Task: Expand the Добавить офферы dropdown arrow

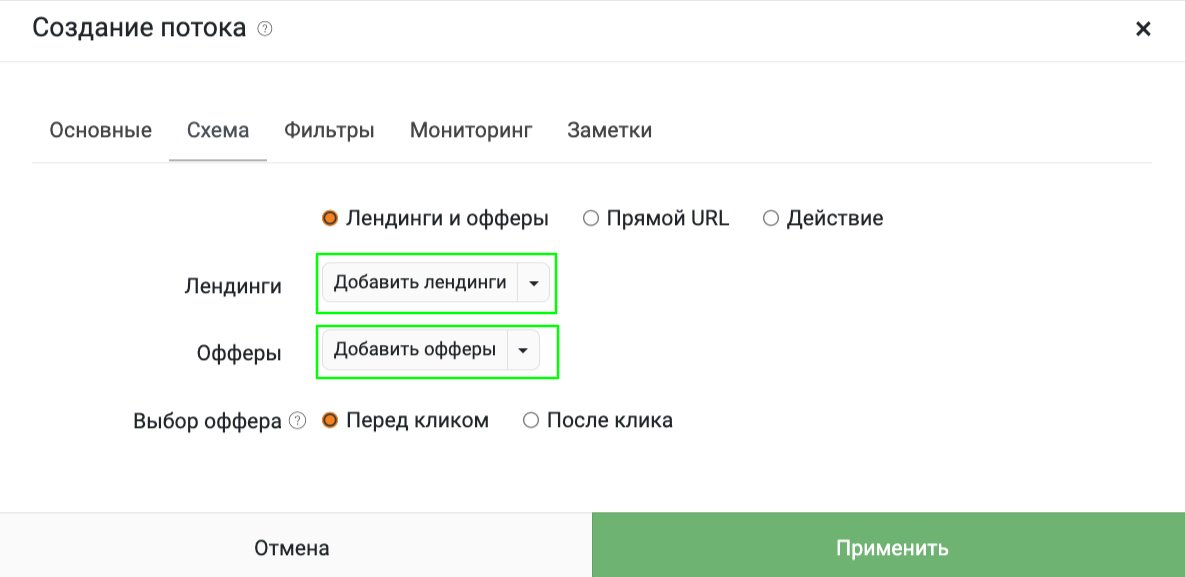Action: coord(523,350)
